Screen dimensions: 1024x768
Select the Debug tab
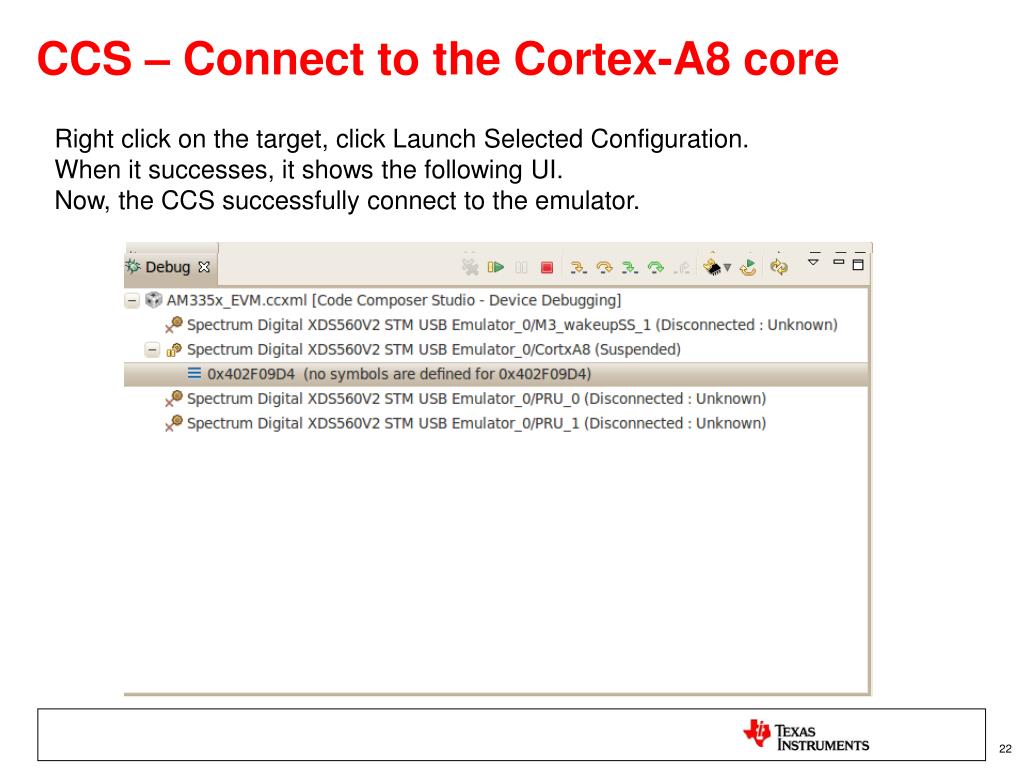168,267
